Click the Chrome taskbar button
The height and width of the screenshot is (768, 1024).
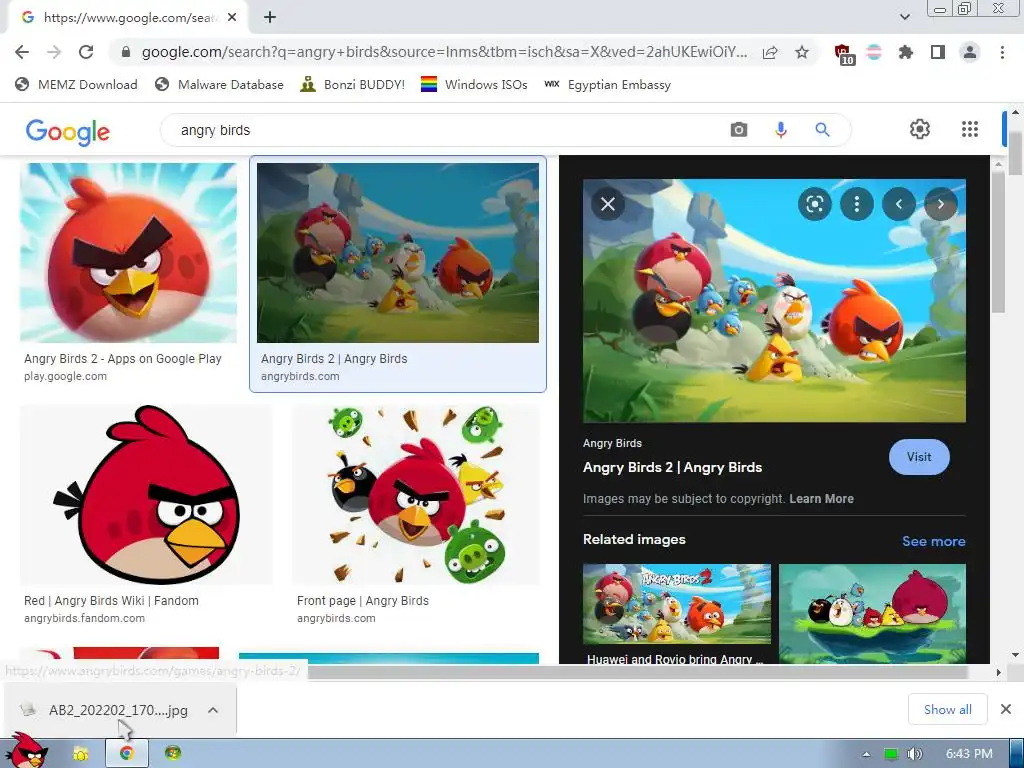click(127, 753)
